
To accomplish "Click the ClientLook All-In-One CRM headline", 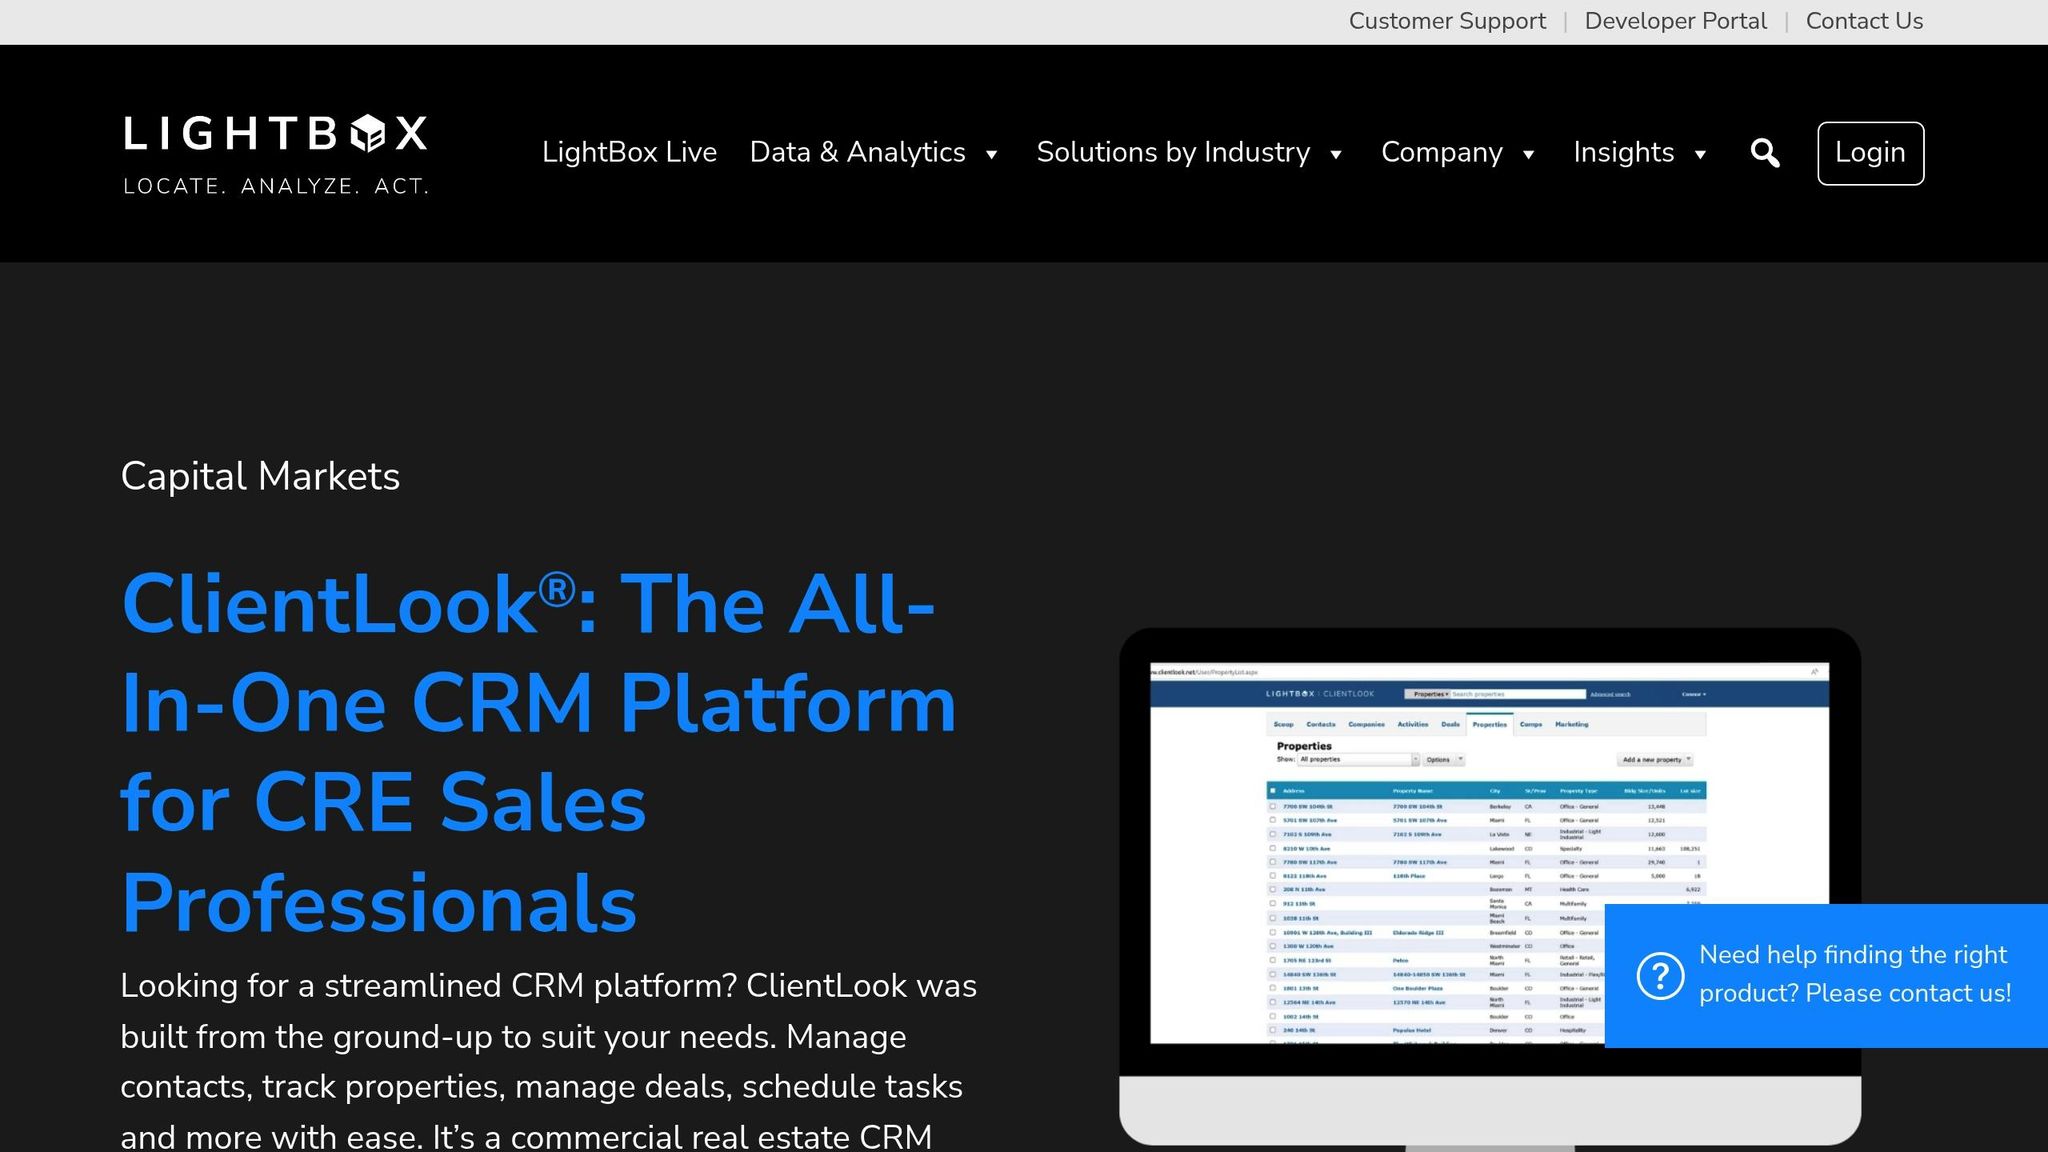I will (538, 753).
